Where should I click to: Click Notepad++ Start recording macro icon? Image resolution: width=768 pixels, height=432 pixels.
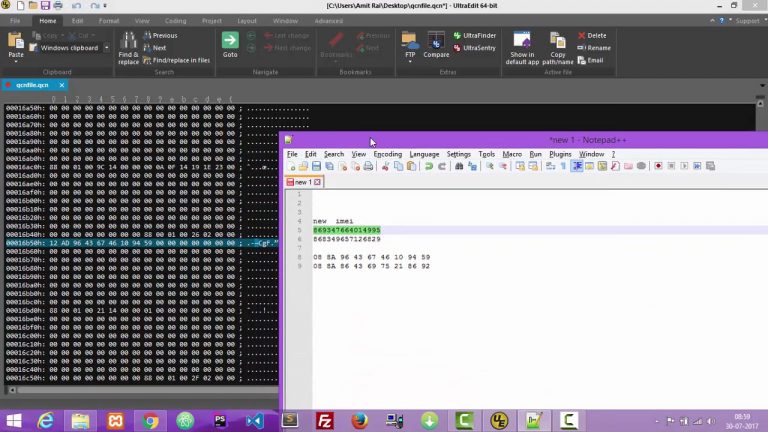[x=658, y=167]
